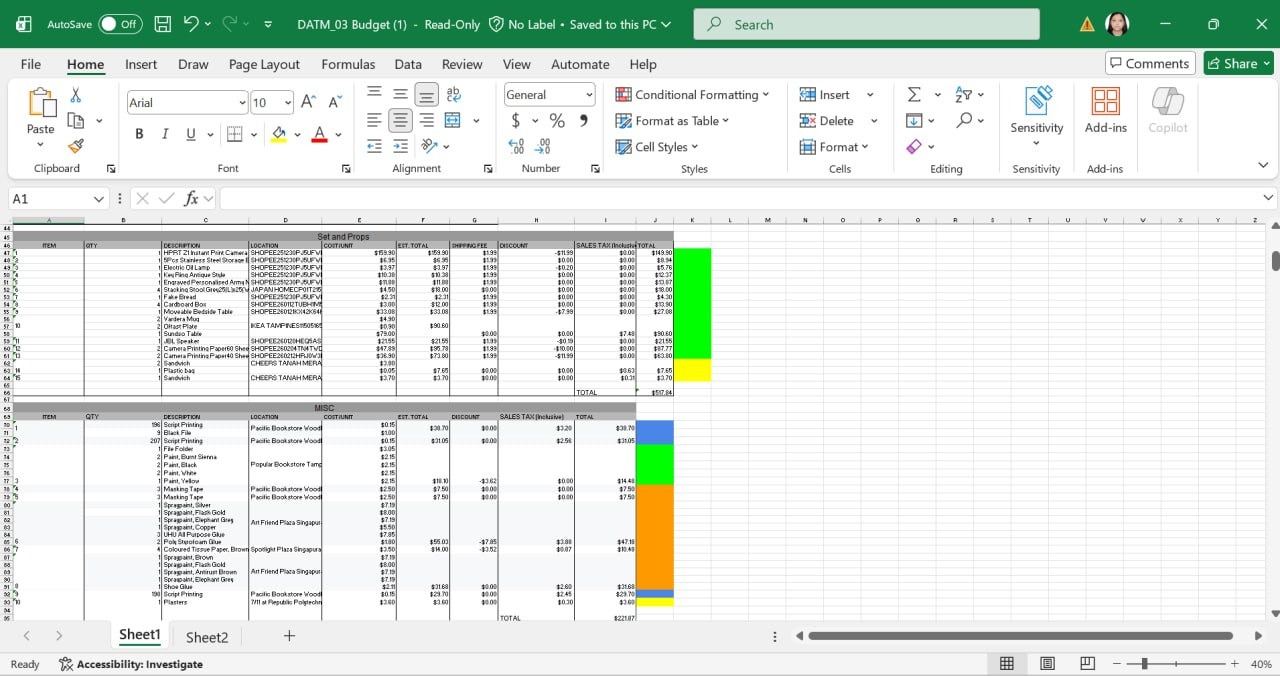This screenshot has height=676, width=1280.
Task: Toggle the AutoSave switch
Action: tap(120, 24)
